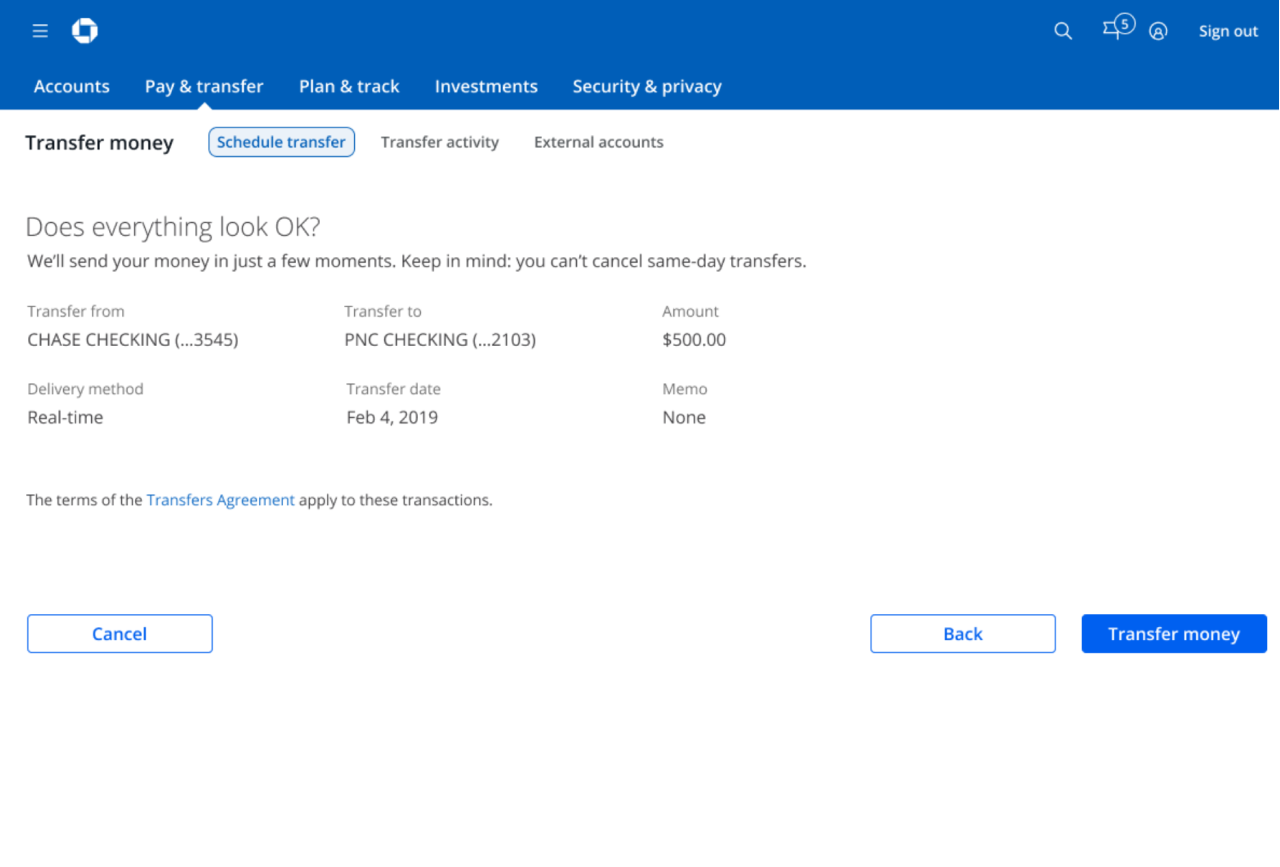
Task: Click the 'Transfer from' label
Action: coord(76,312)
